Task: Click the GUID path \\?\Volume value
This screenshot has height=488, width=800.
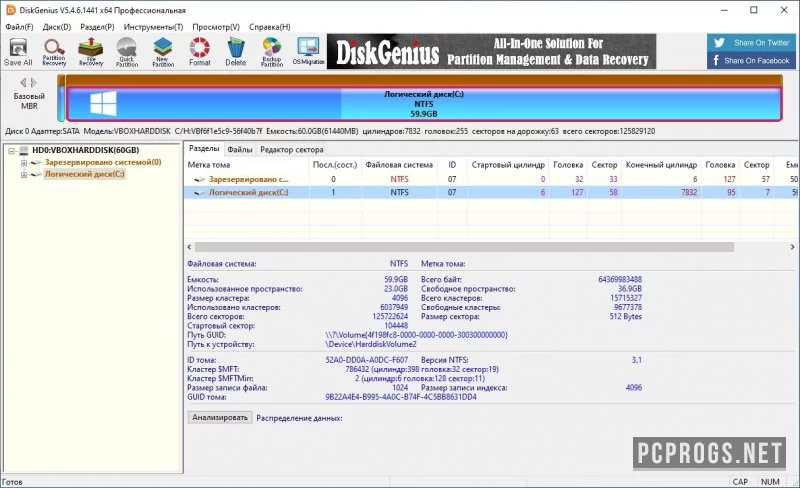Action: tap(416, 335)
